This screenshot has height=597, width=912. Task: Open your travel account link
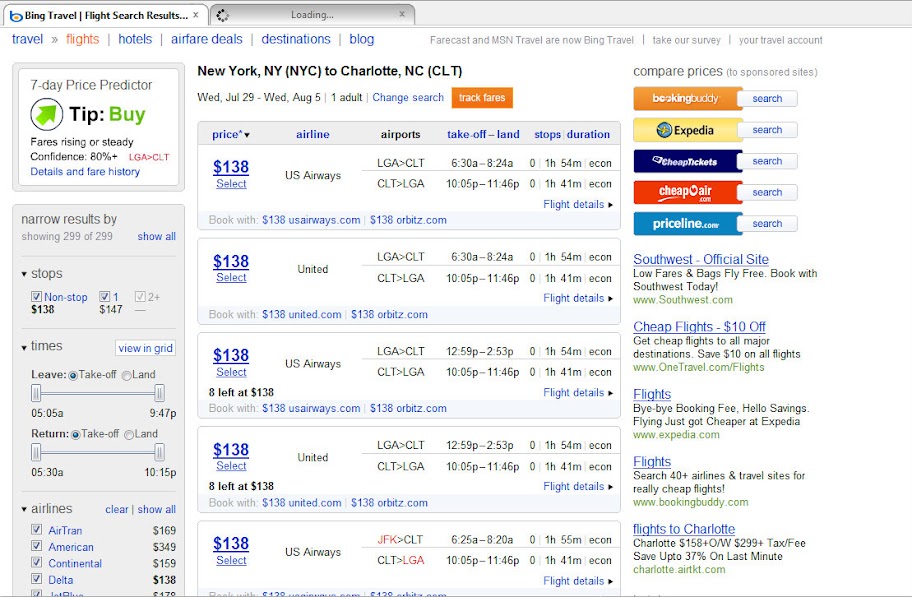pos(781,40)
